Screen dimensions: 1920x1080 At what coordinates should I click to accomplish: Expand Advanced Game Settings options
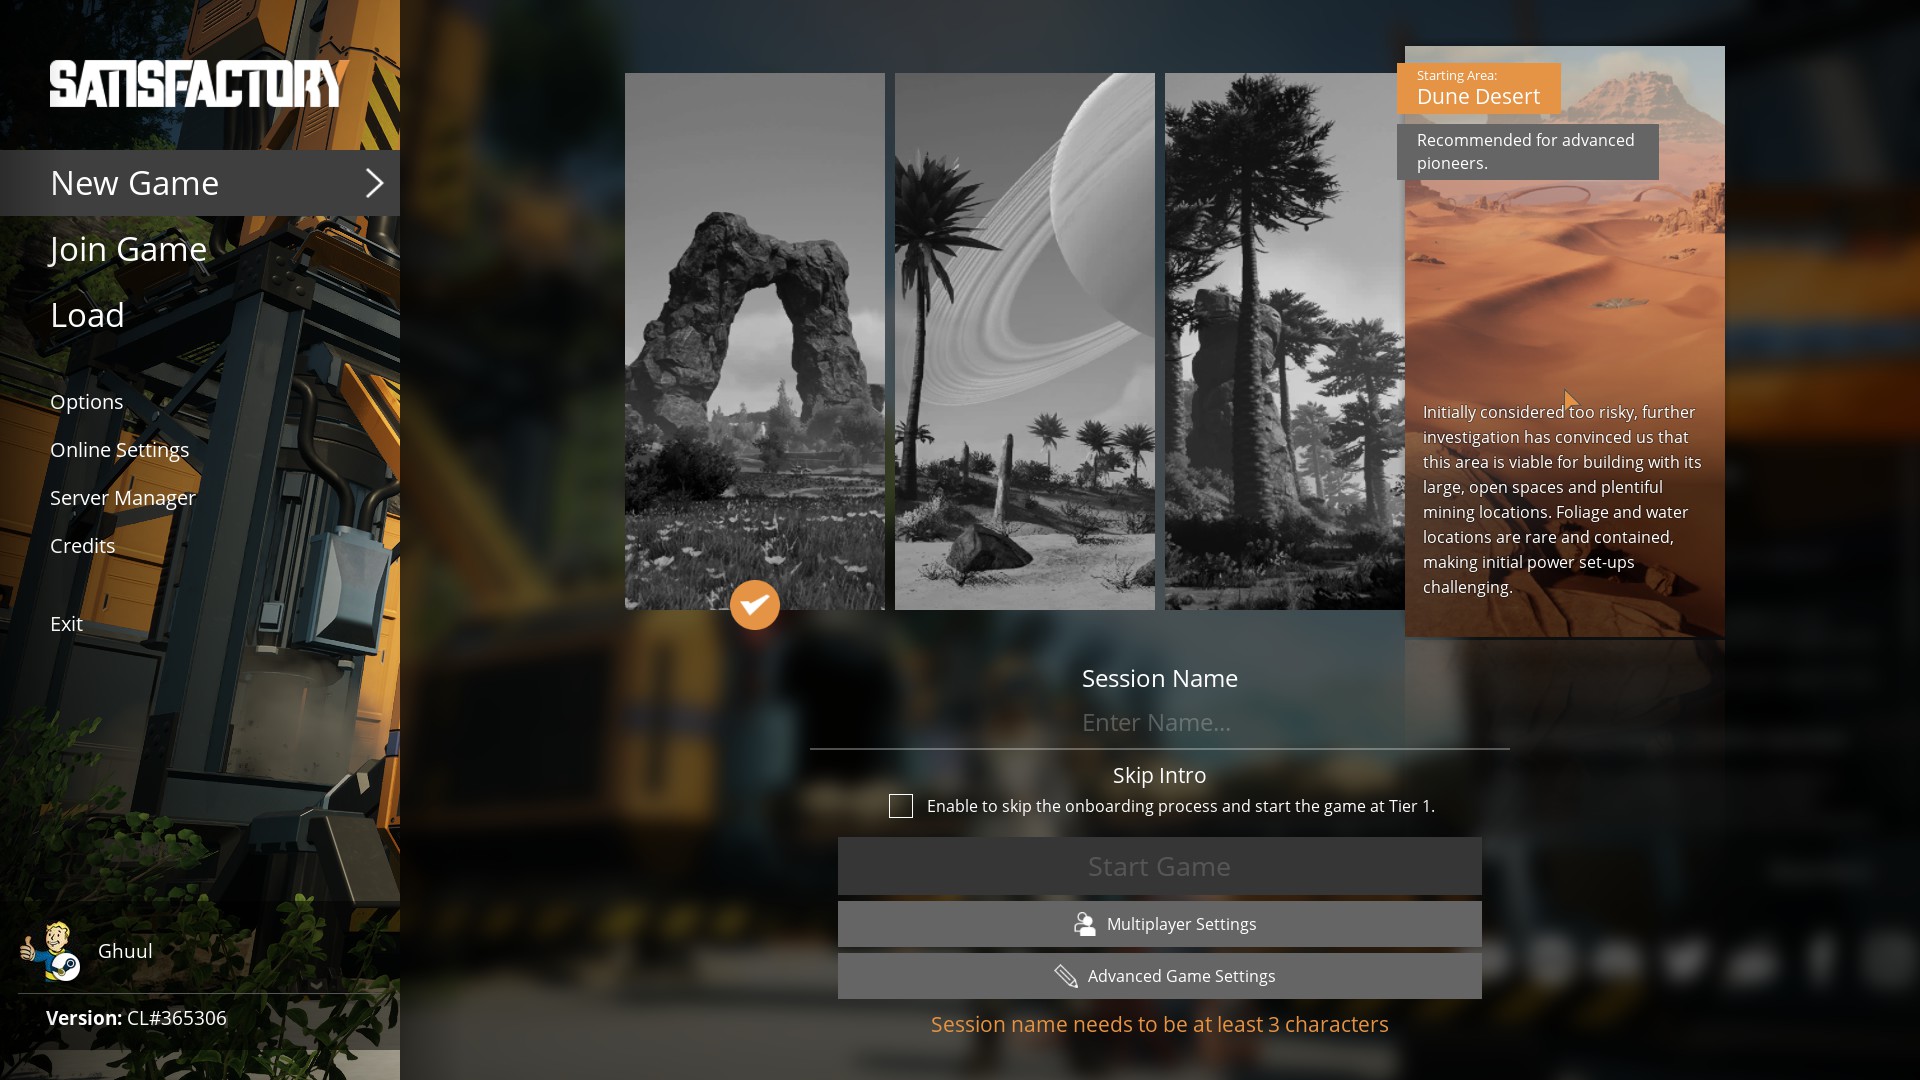click(1159, 975)
